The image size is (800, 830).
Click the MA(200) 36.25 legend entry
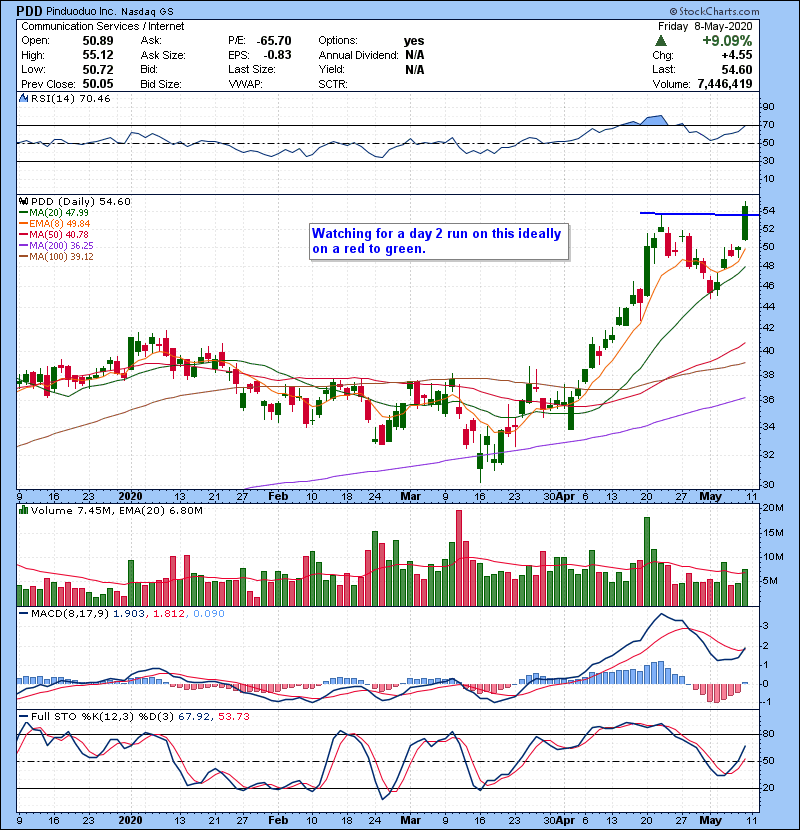click(x=56, y=246)
